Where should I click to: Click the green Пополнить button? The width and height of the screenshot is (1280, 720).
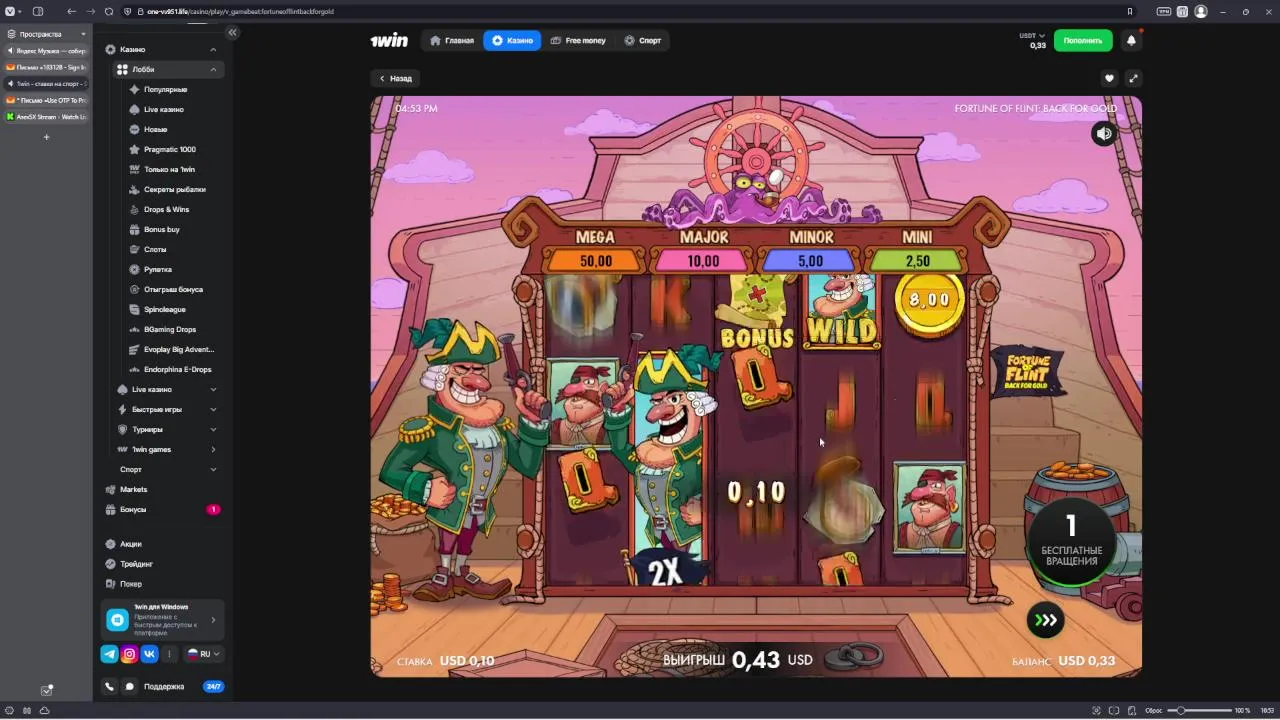pos(1083,41)
